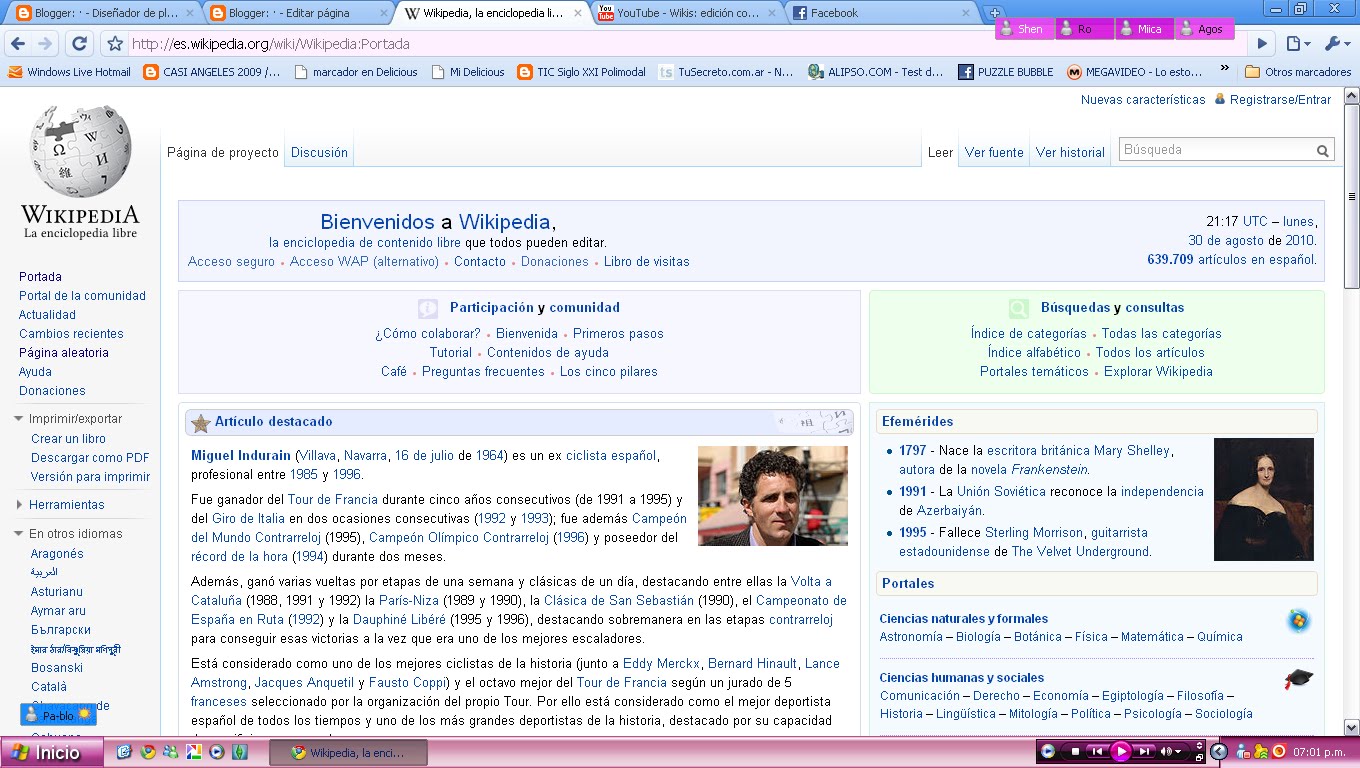
Task: Close the Facebook tab
Action: (965, 13)
